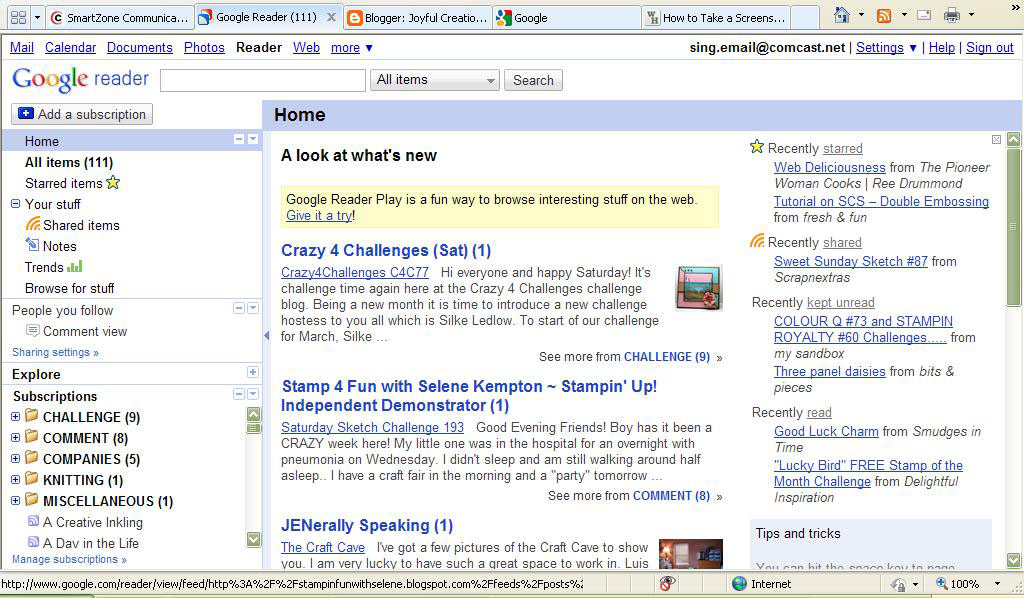This screenshot has width=1024, height=598.
Task: Expand the KNITTING (1) folder
Action: [x=16, y=479]
